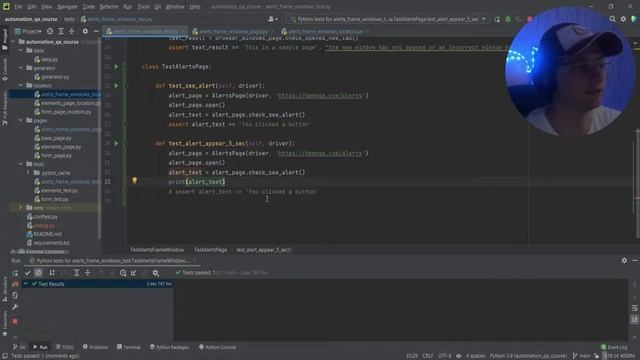Expand the venv folder

(x=21, y=207)
